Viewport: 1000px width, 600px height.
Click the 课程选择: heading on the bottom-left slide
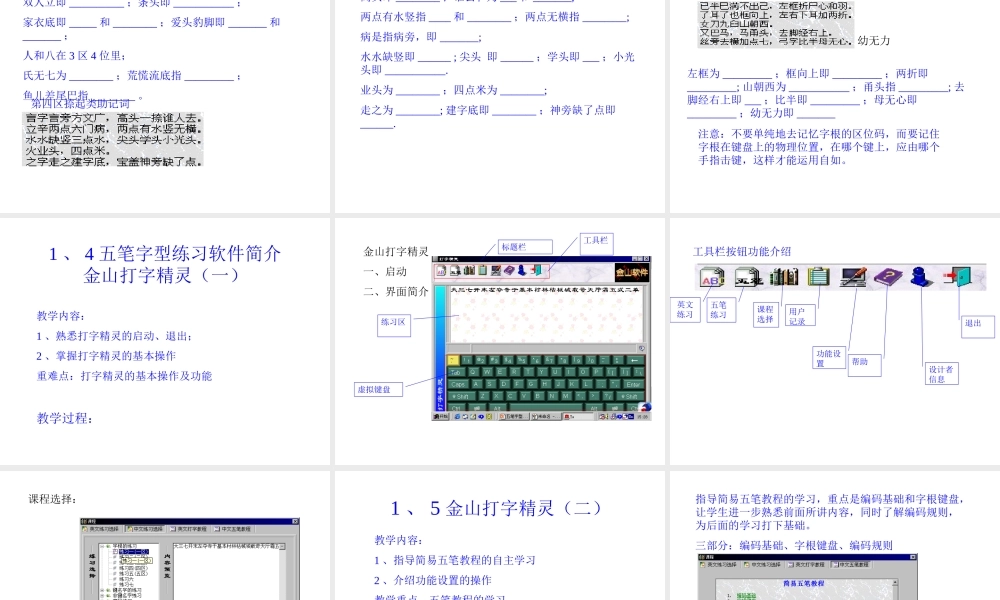point(52,499)
